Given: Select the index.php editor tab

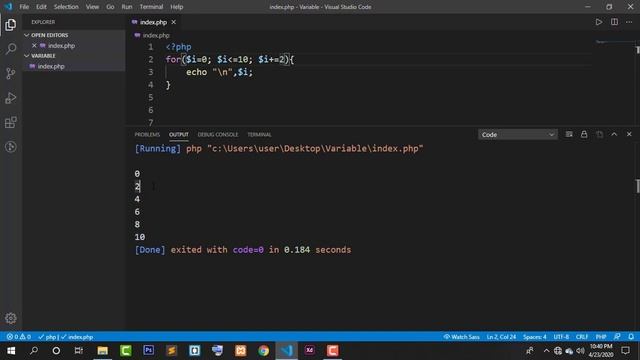Looking at the screenshot, I should 153,22.
